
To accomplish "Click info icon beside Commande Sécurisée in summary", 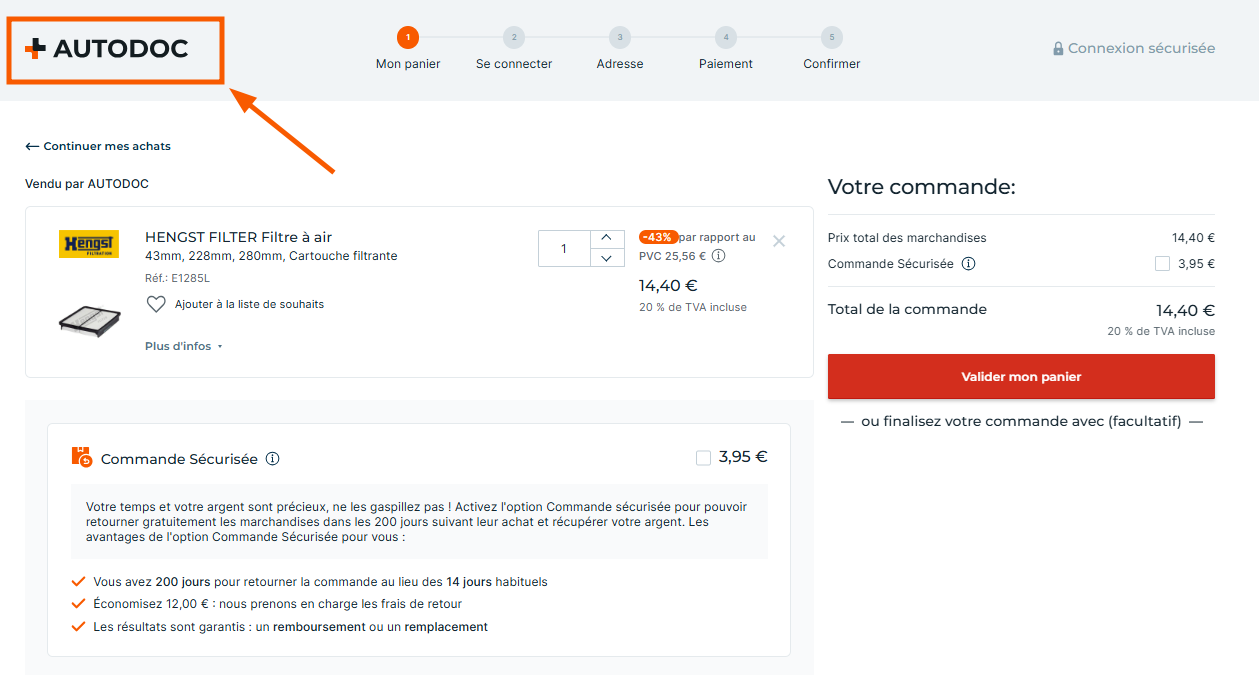I will click(x=968, y=264).
